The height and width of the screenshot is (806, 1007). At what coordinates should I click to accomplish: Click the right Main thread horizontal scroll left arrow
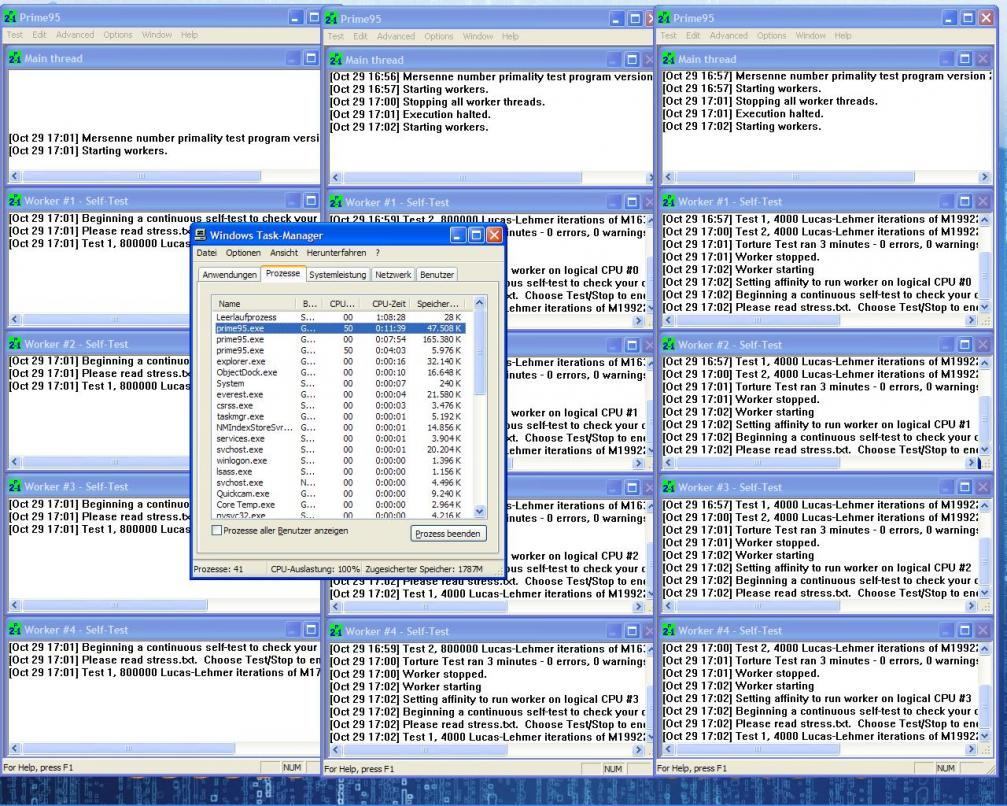pos(668,177)
